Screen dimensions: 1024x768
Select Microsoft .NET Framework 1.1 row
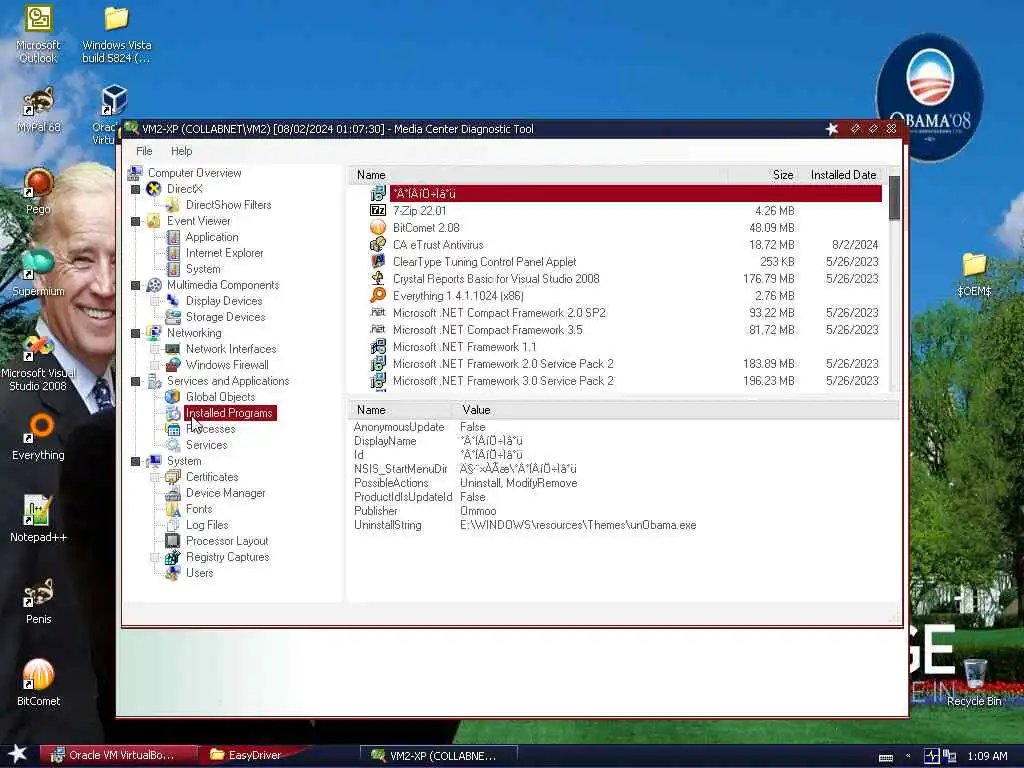point(624,347)
